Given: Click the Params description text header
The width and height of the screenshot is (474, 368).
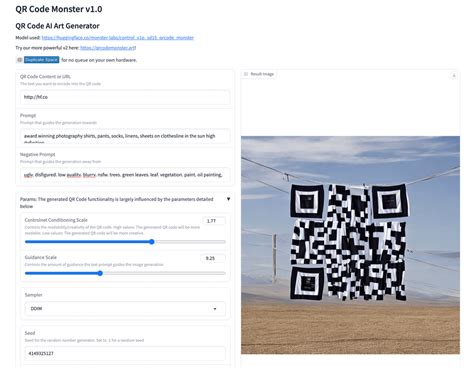Looking at the screenshot, I should tap(117, 203).
